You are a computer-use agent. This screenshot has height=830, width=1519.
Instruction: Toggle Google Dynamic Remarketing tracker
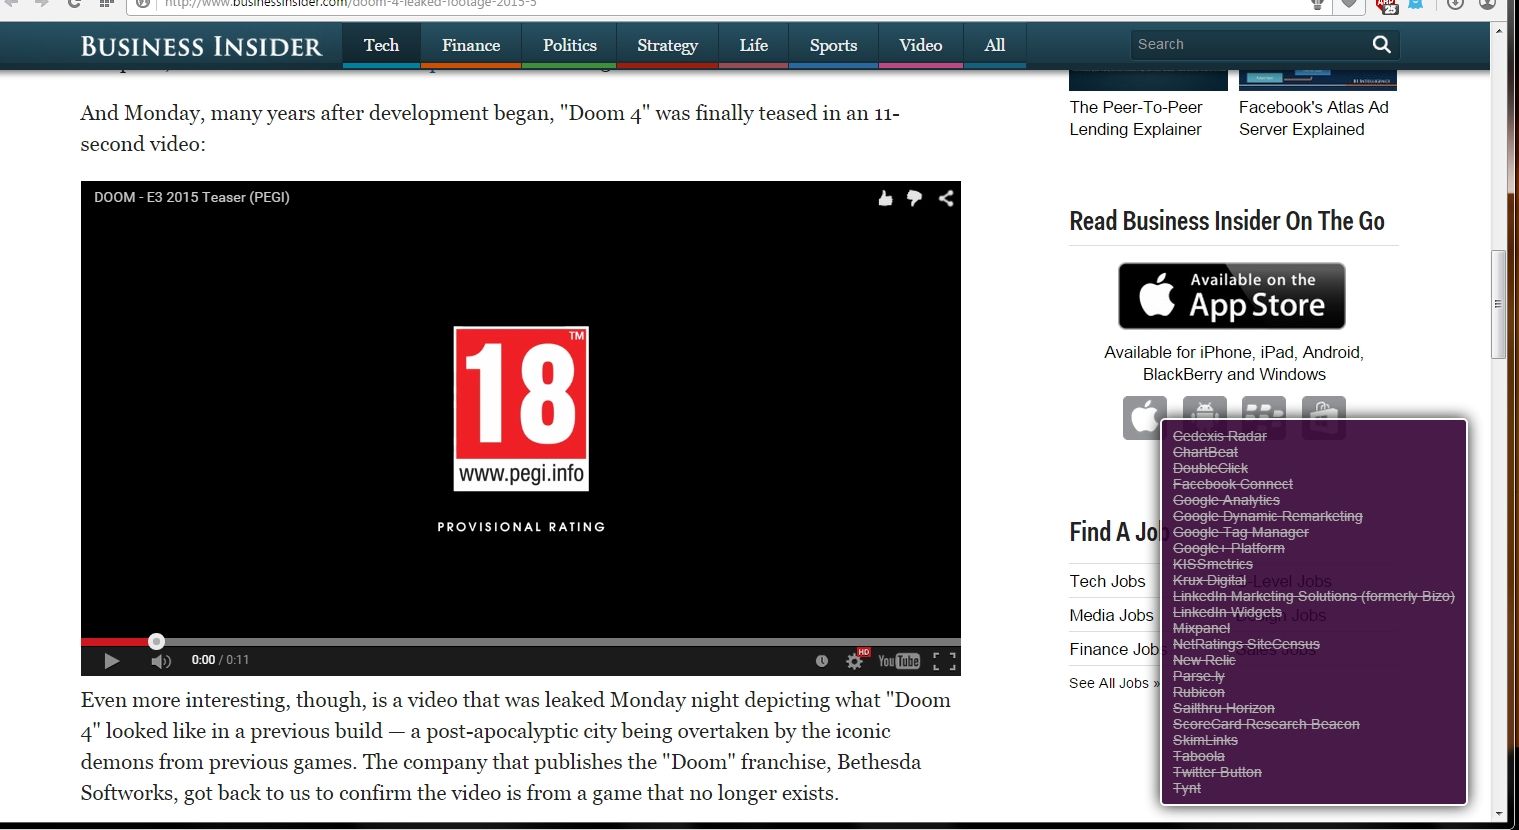click(x=1267, y=516)
